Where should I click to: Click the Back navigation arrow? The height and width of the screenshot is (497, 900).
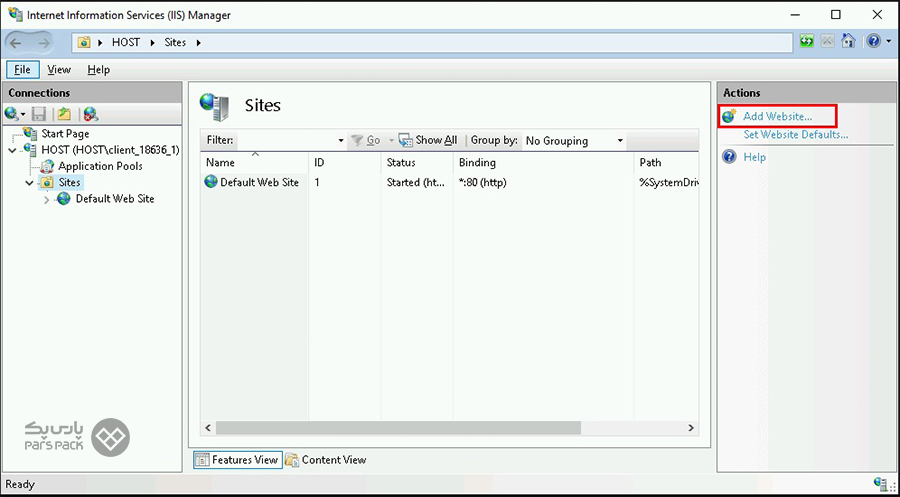click(17, 42)
